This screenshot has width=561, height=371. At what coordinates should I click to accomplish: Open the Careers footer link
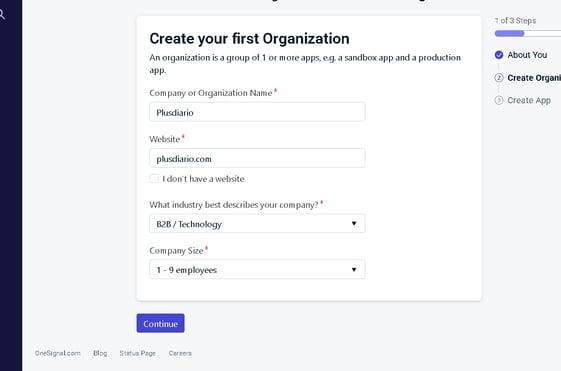tap(180, 353)
